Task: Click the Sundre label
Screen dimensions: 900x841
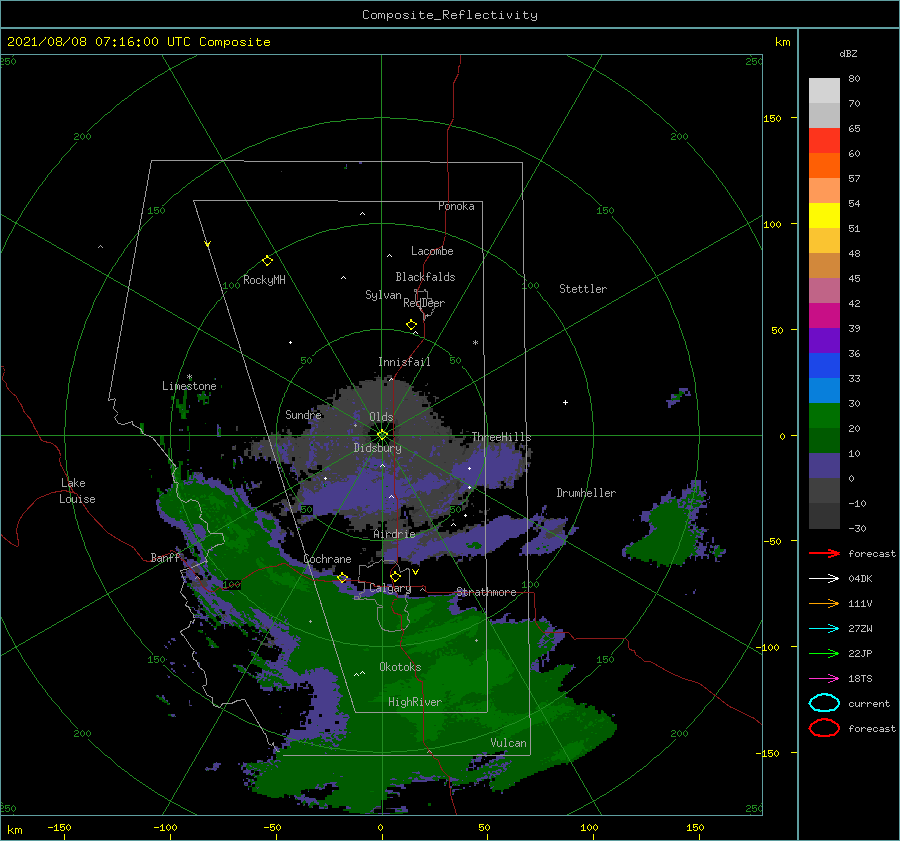Action: click(304, 414)
